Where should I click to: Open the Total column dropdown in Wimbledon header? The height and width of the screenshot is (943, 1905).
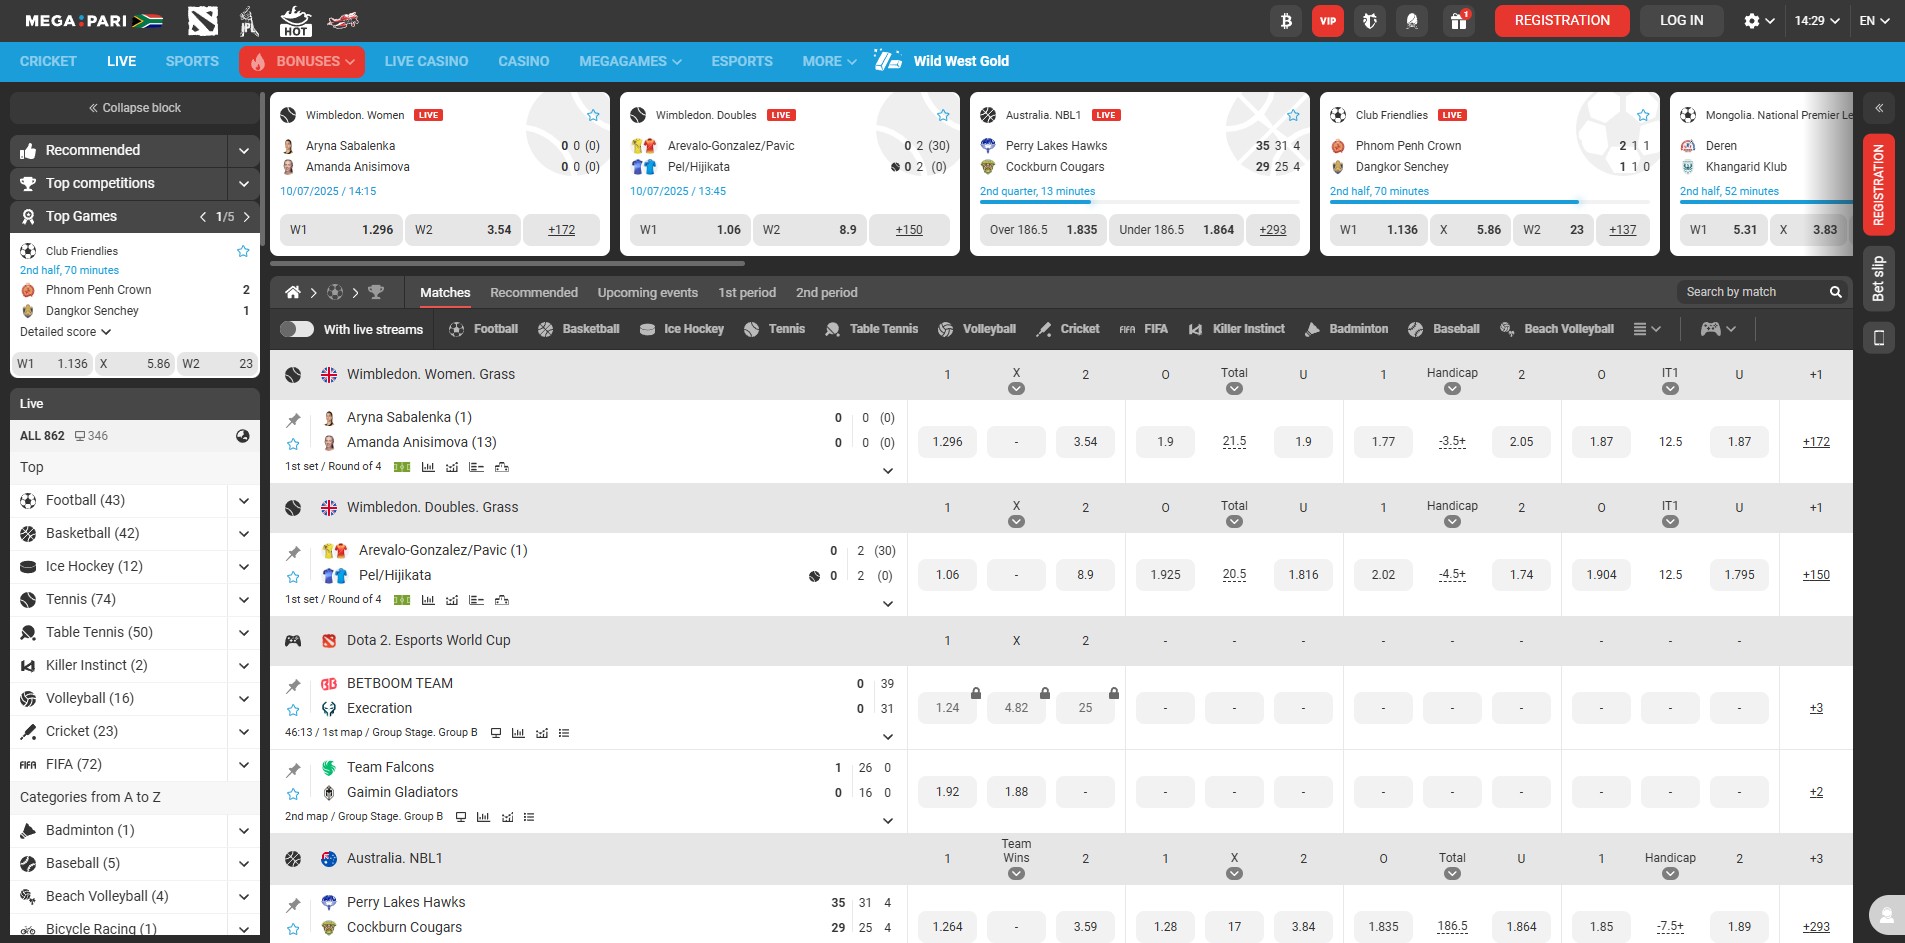pos(1232,388)
